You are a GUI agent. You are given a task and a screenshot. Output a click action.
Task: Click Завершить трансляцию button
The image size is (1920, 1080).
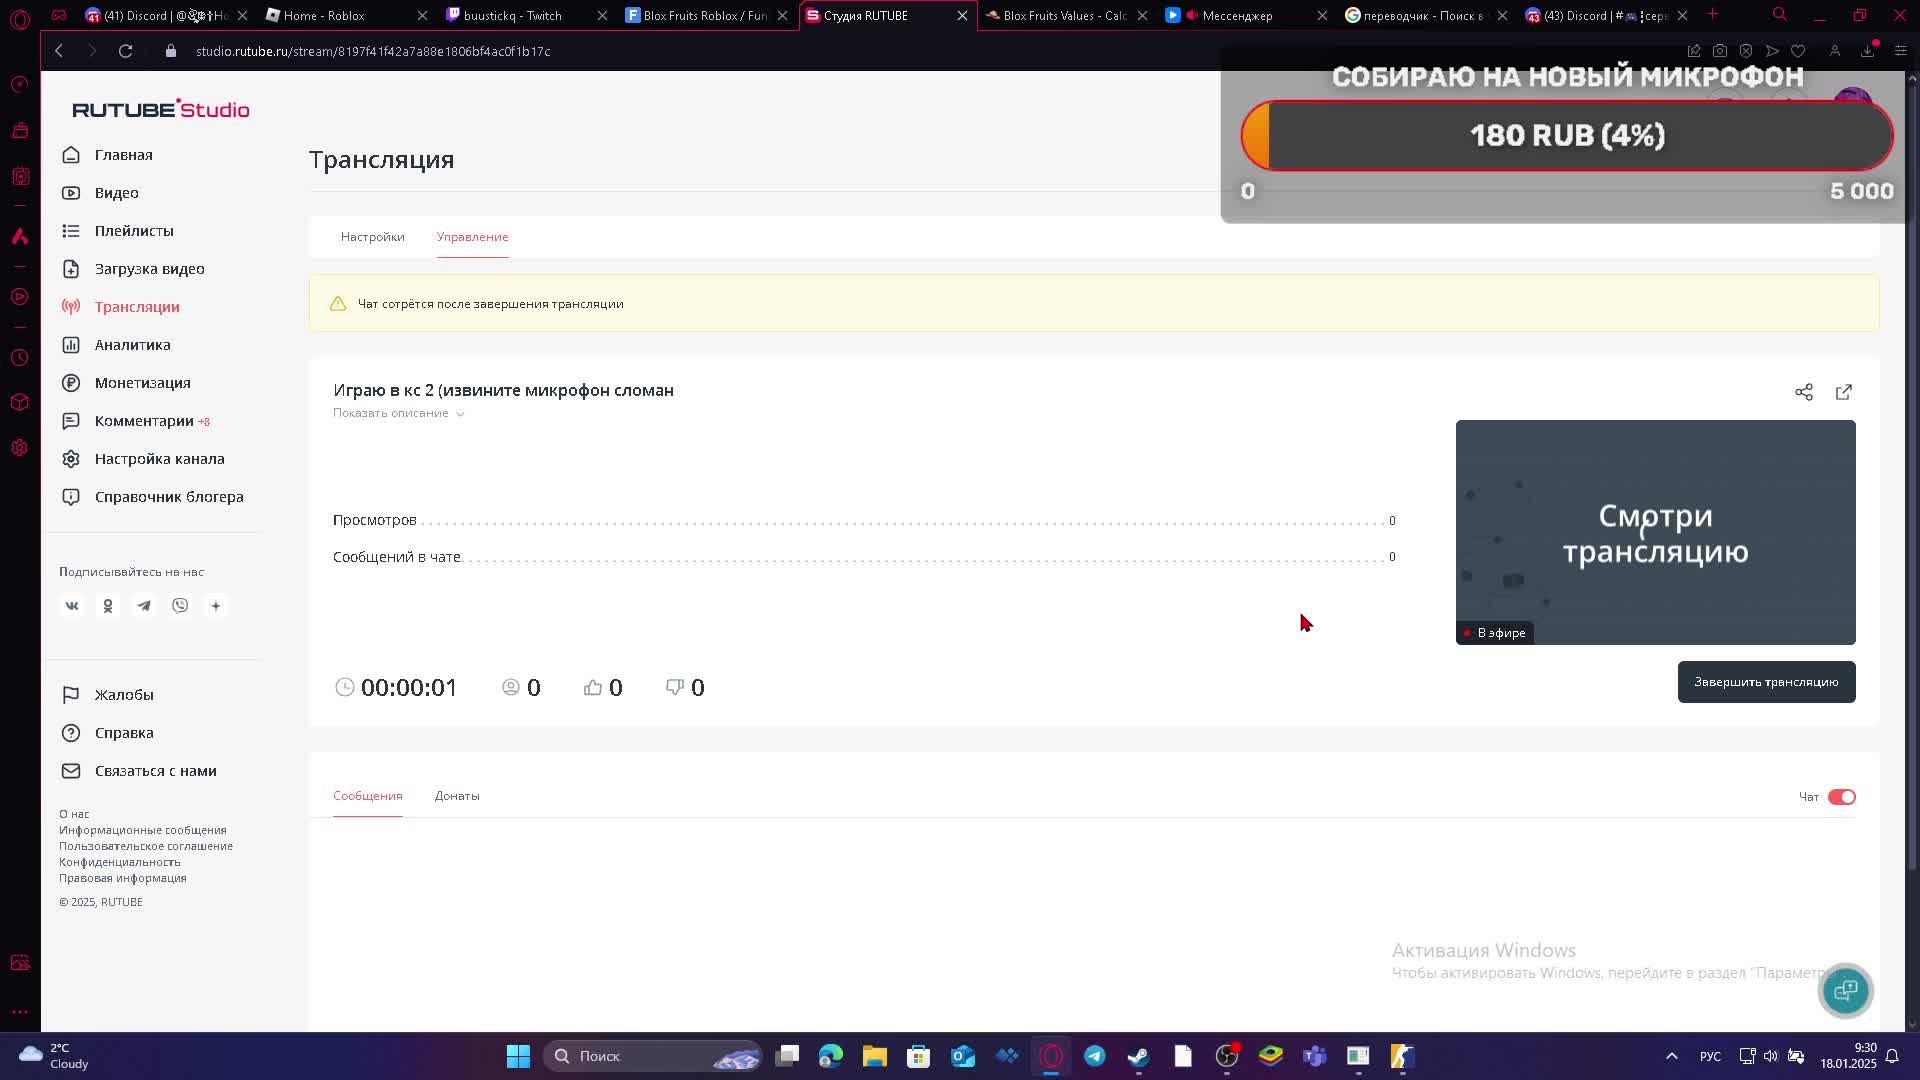pyautogui.click(x=1765, y=682)
